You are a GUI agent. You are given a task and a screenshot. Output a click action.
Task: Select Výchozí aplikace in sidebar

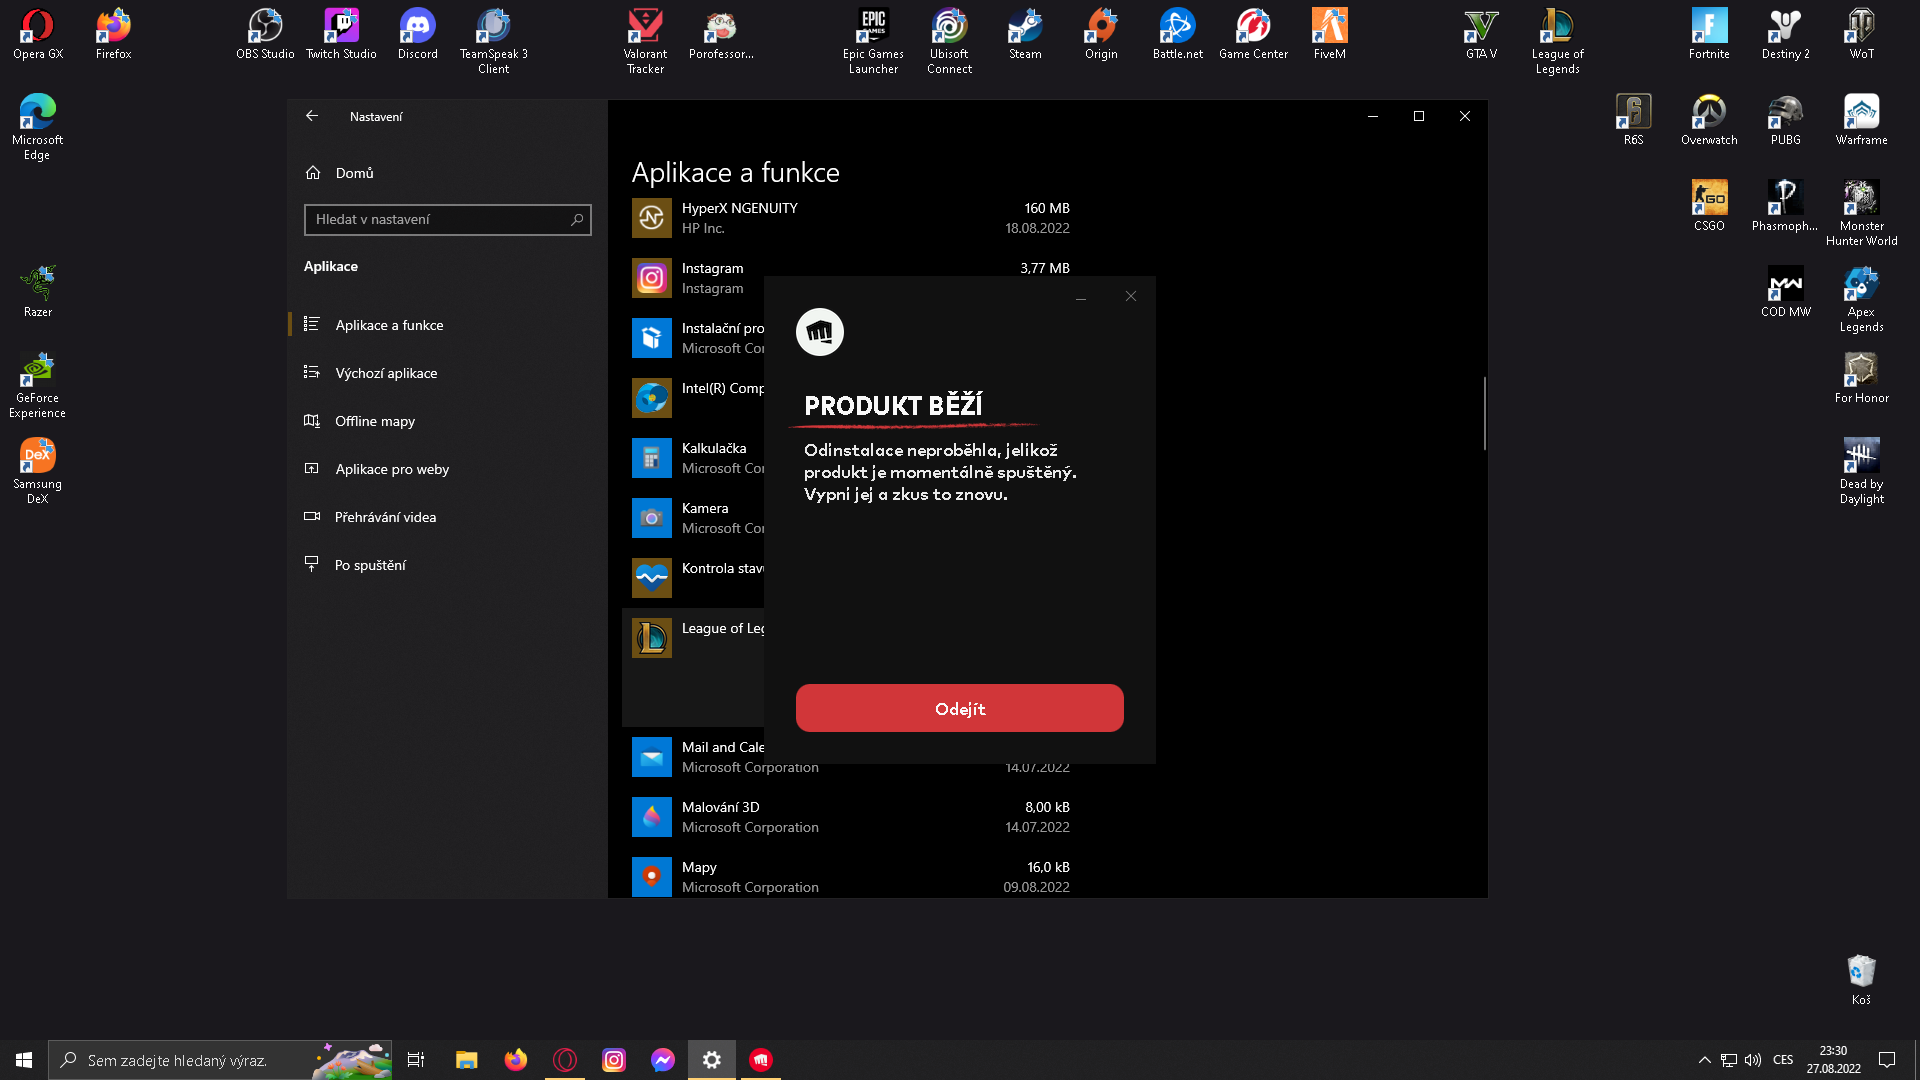point(386,373)
